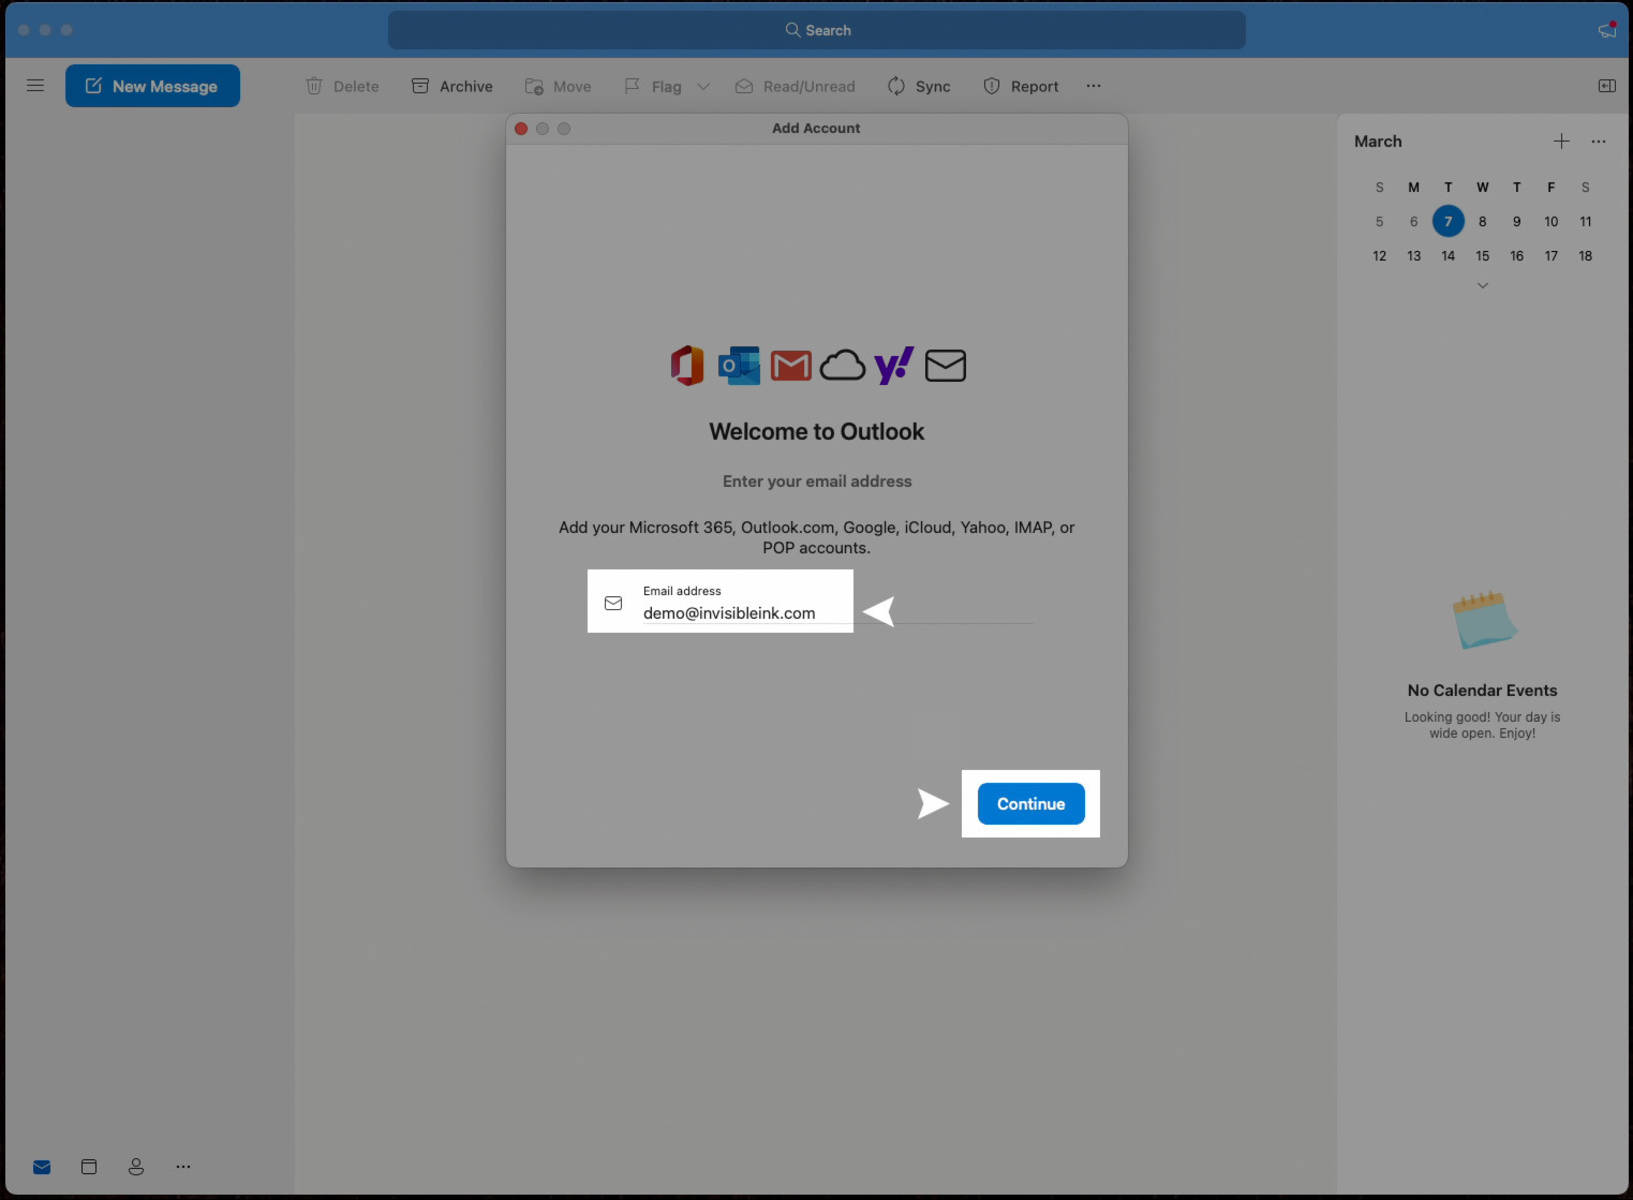Click the iCloud cloud icon
The height and width of the screenshot is (1200, 1633).
[843, 365]
